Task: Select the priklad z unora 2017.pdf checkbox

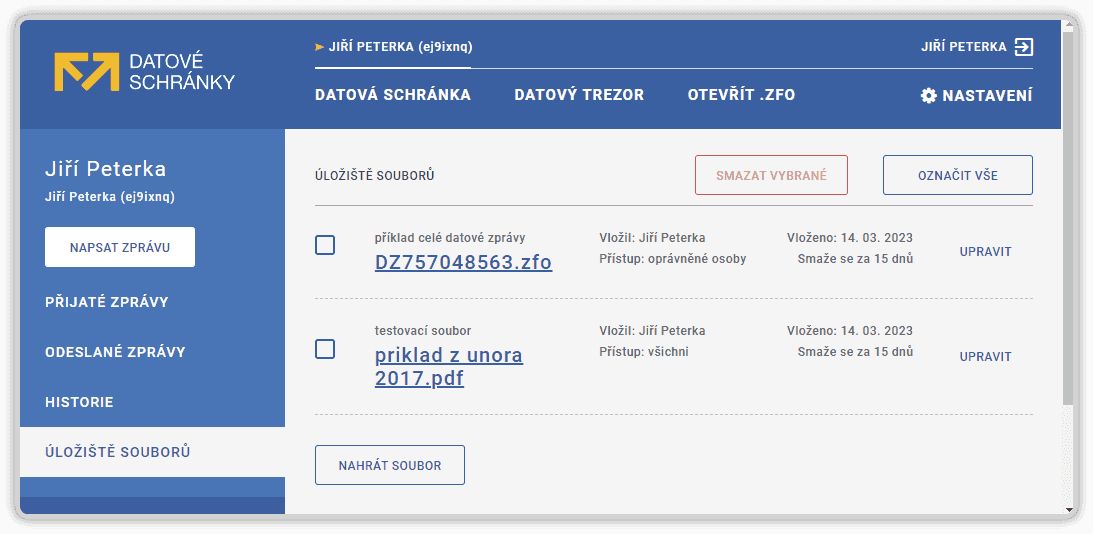Action: point(325,349)
